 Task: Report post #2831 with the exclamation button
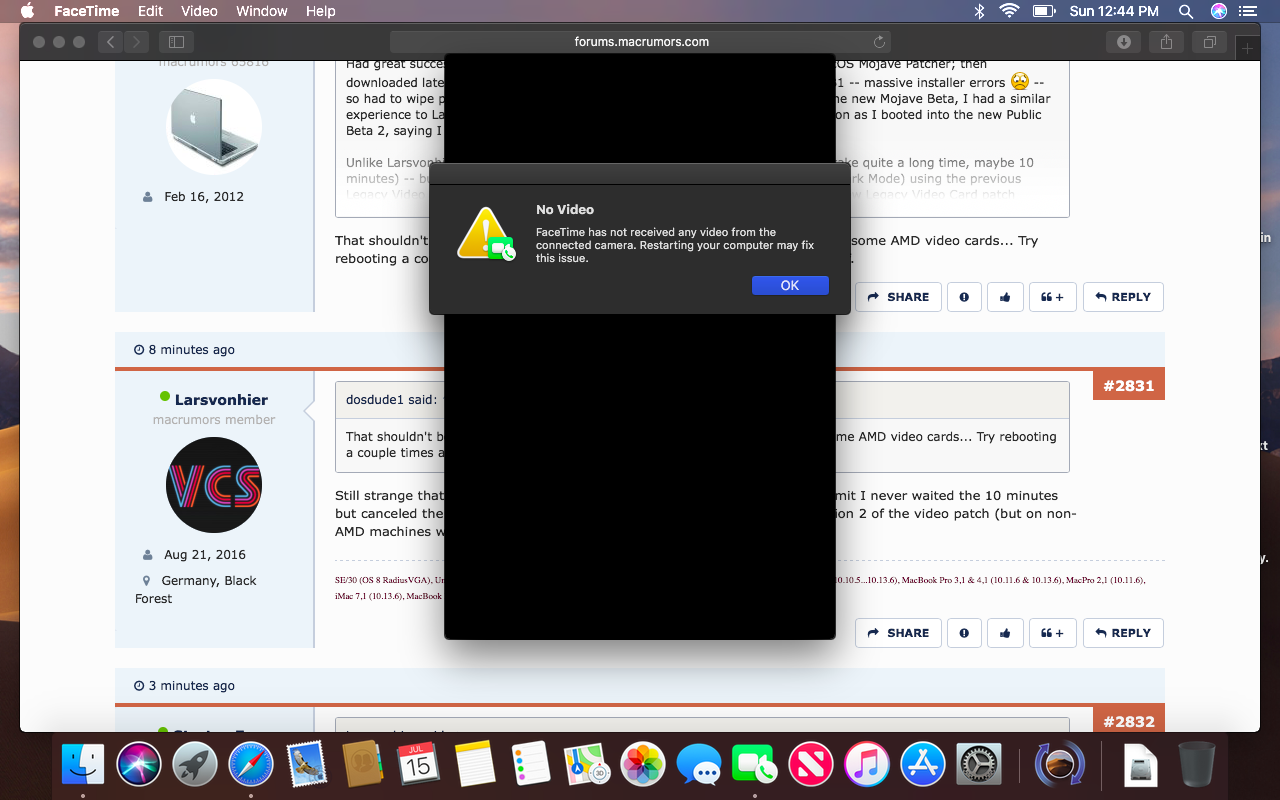(964, 633)
